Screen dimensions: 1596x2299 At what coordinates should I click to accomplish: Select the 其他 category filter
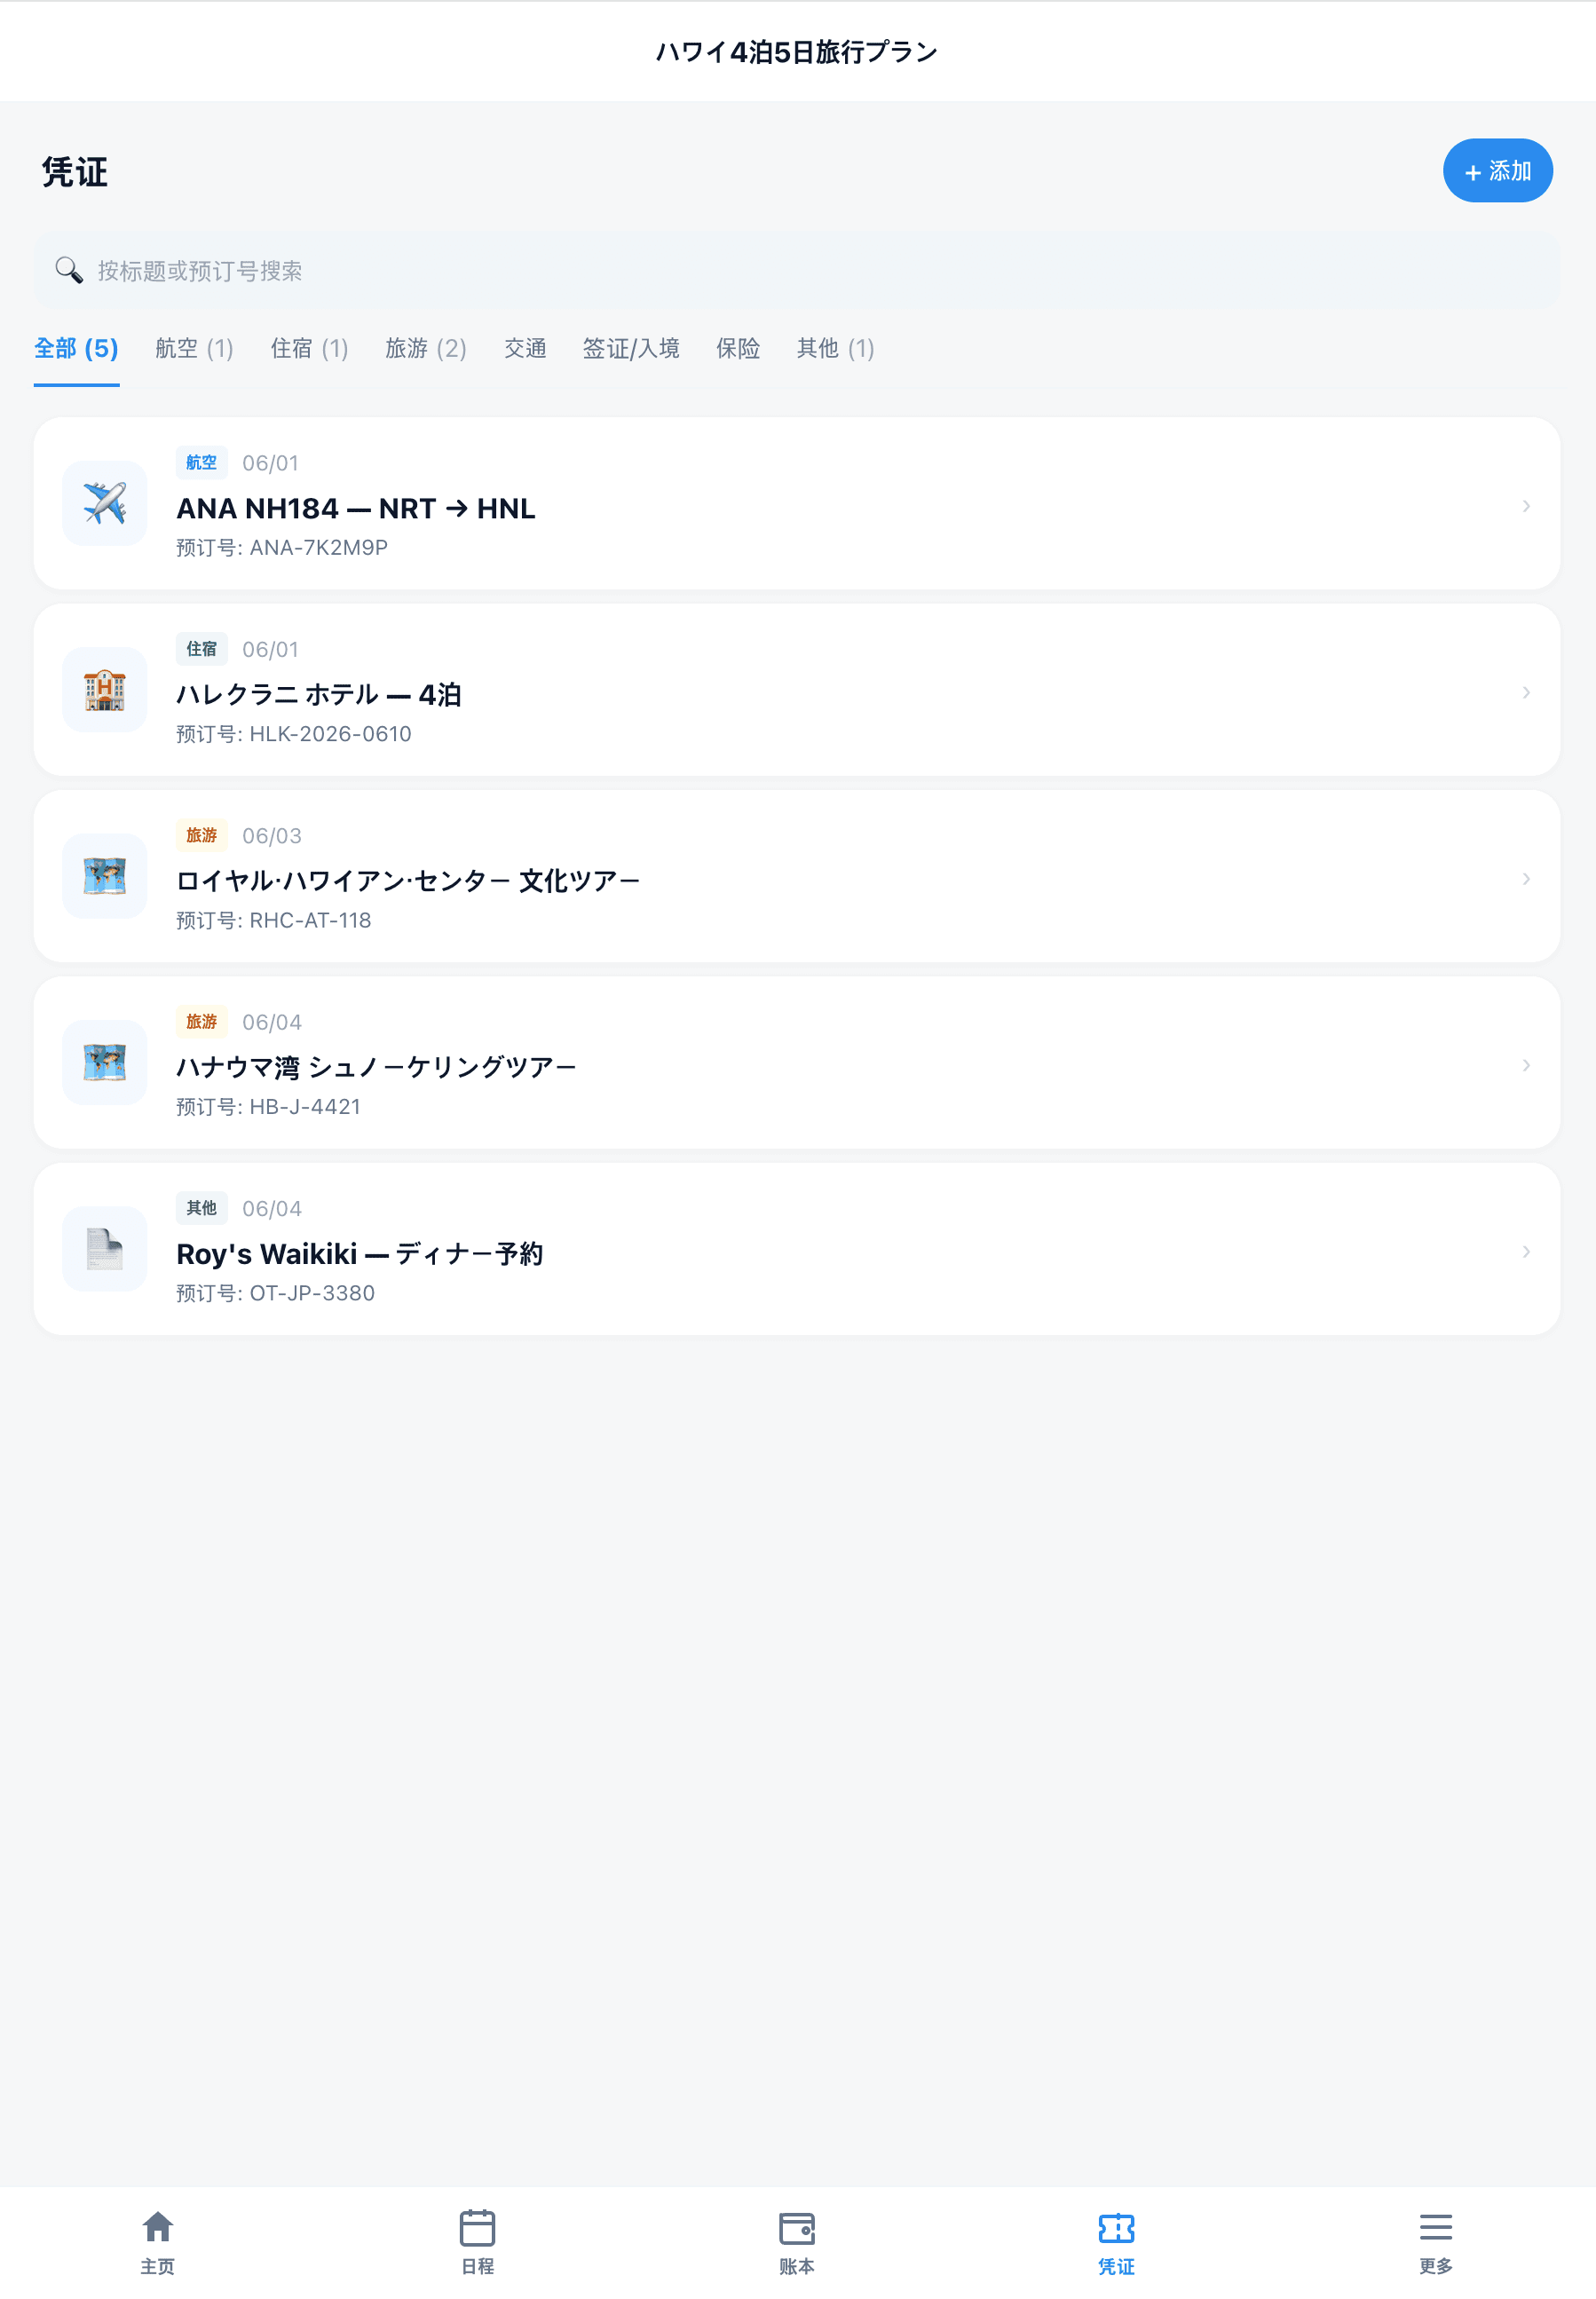(x=834, y=349)
